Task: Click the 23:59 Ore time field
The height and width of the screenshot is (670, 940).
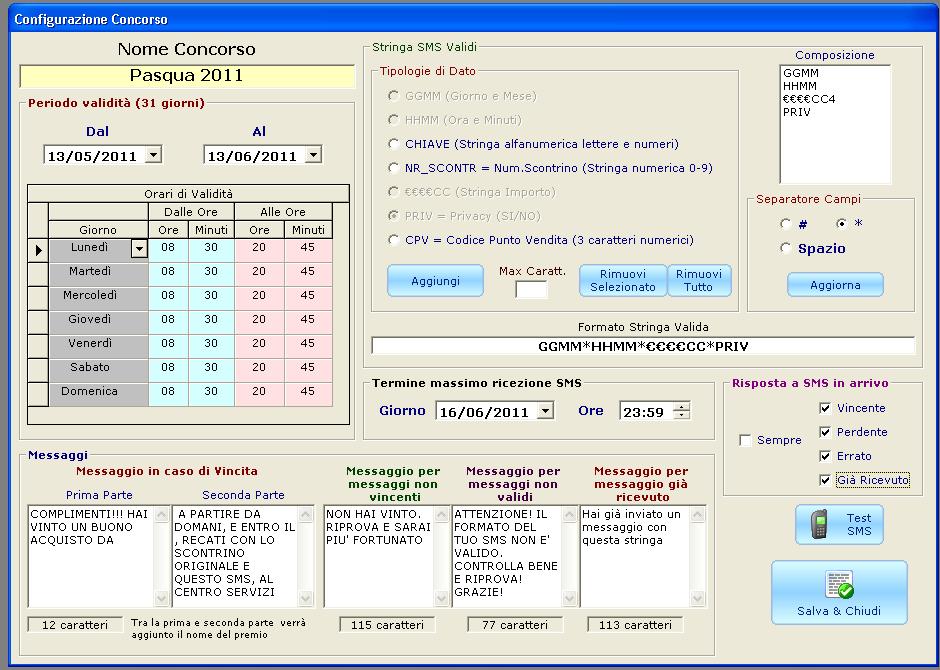Action: pyautogui.click(x=646, y=411)
